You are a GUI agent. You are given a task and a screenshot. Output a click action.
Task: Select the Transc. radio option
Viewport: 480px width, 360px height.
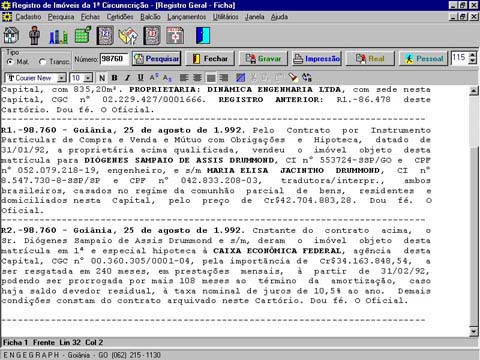[x=42, y=62]
